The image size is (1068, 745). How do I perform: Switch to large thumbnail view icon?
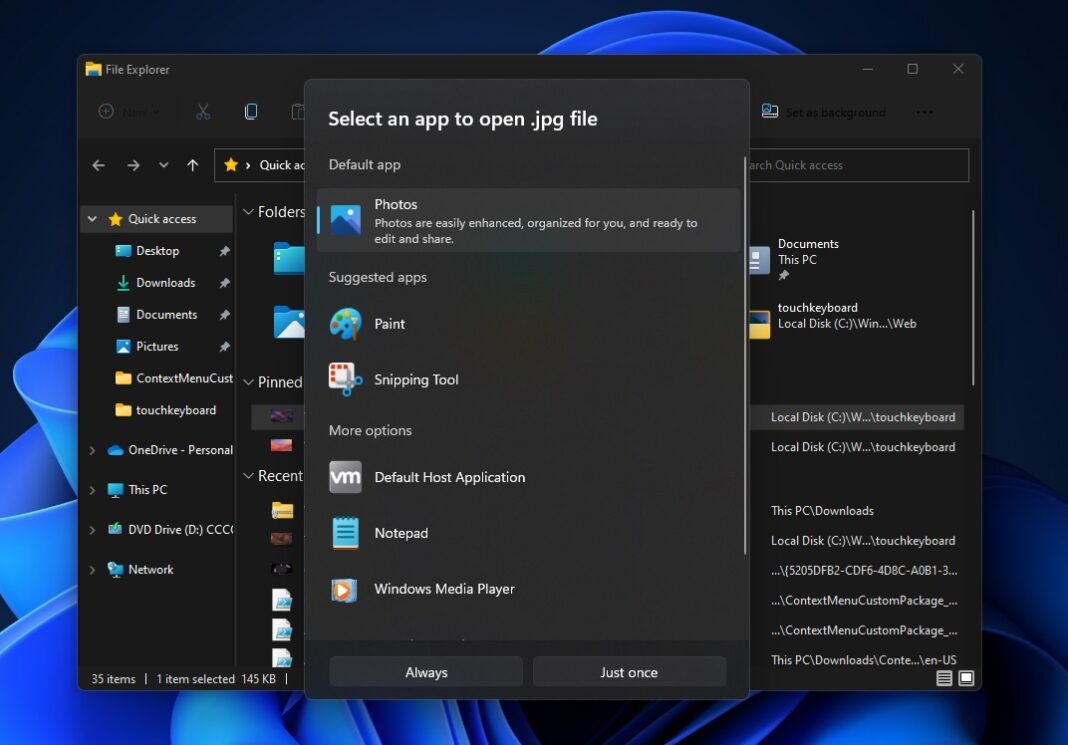966,677
